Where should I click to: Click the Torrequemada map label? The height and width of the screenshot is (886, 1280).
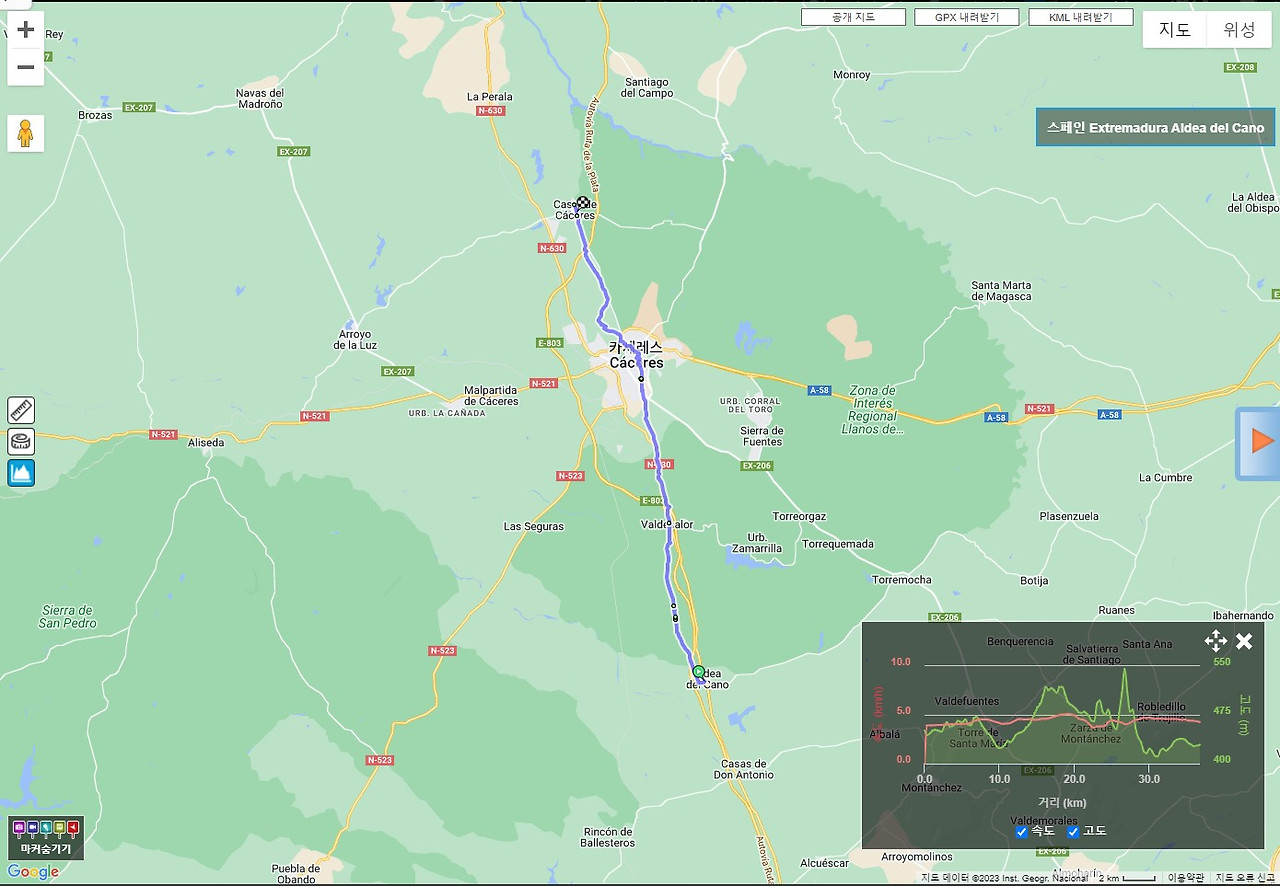837,545
